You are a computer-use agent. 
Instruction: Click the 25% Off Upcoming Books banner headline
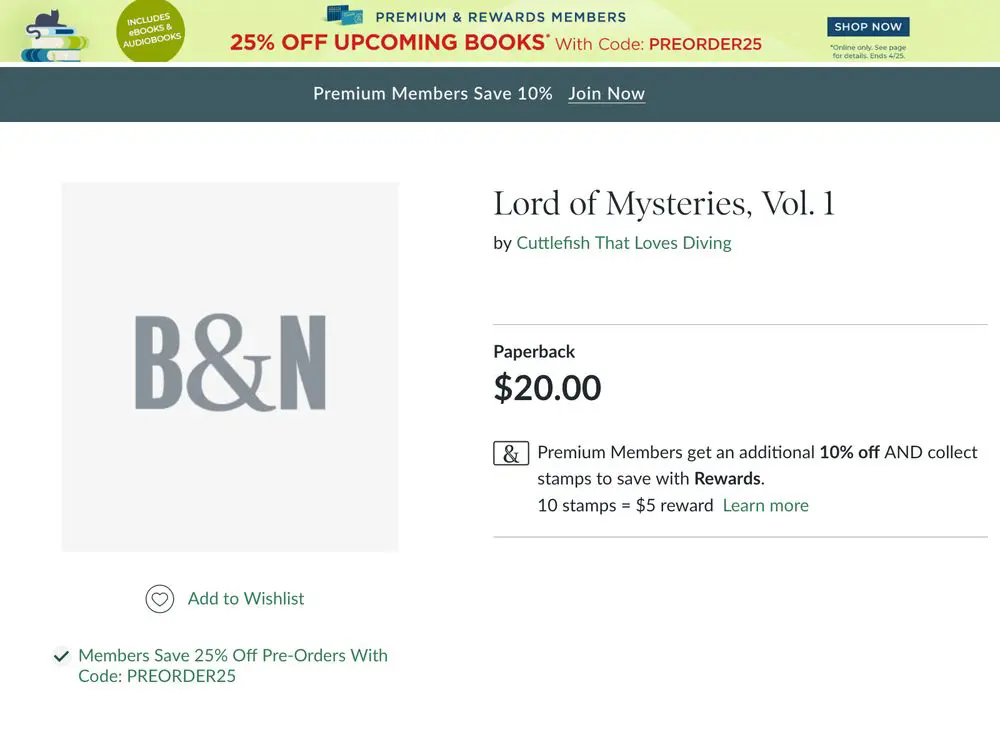coord(388,43)
